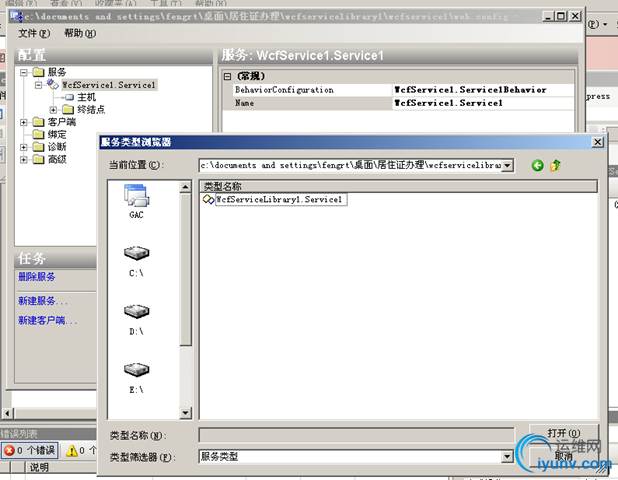The width and height of the screenshot is (618, 480).
Task: Click the 新建客户端... link
Action: coord(48,320)
